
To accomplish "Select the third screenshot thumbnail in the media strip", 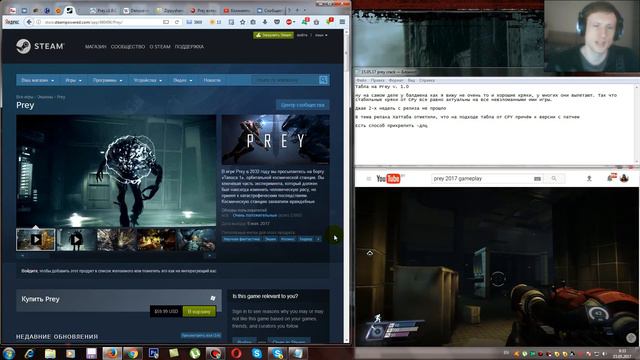I will tap(116, 239).
